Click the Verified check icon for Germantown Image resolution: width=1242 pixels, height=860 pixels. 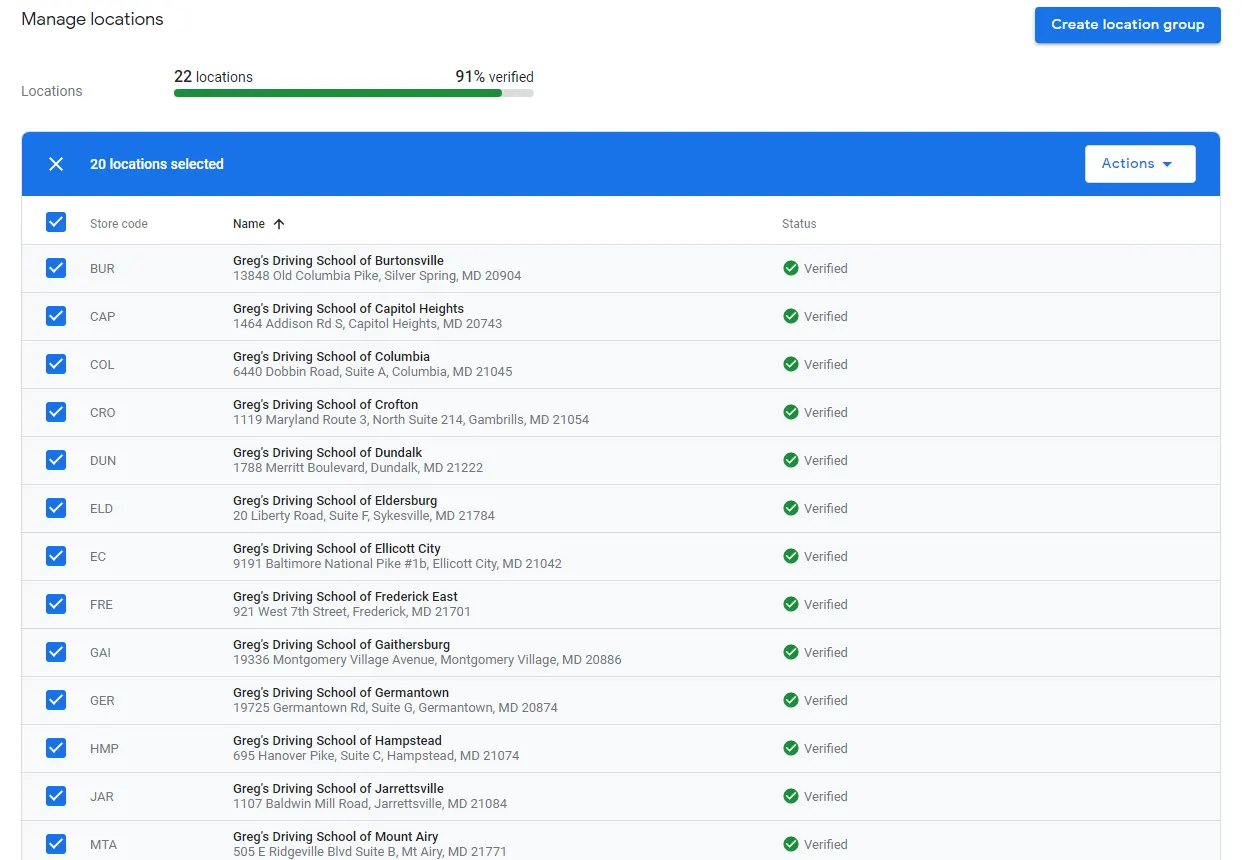(x=790, y=700)
